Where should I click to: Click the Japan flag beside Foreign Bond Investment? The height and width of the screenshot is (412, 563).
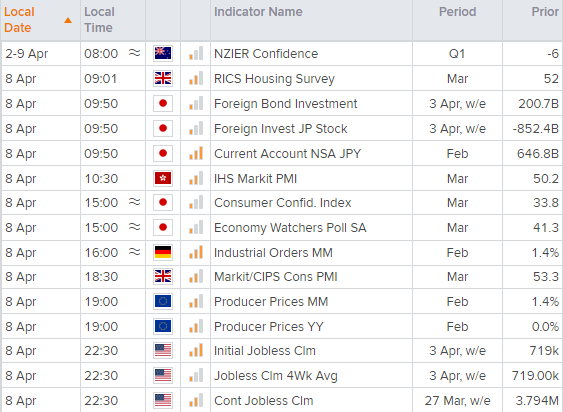click(163, 103)
